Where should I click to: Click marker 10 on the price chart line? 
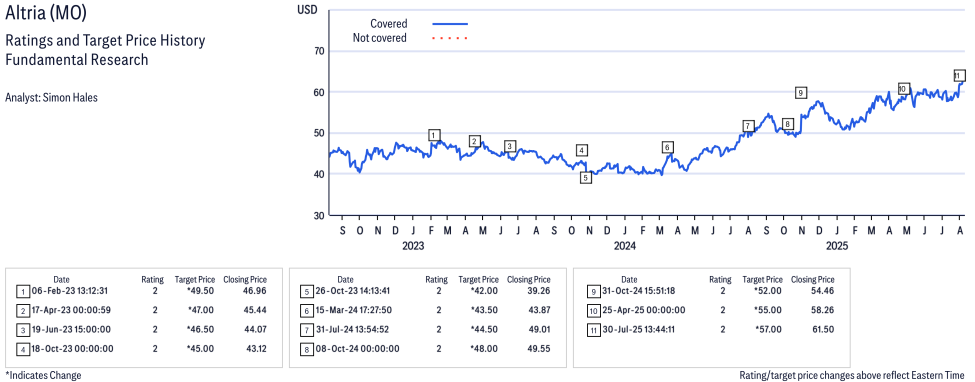click(903, 88)
